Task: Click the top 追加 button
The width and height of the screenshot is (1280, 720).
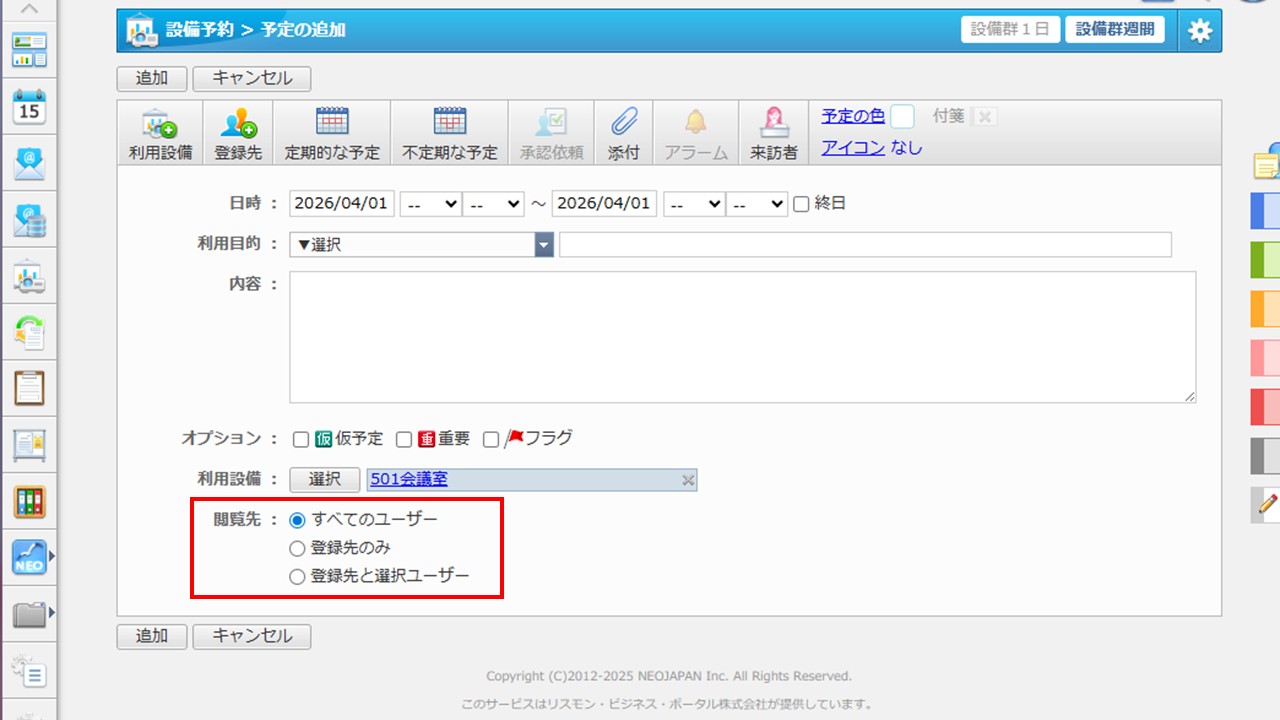Action: tap(152, 78)
